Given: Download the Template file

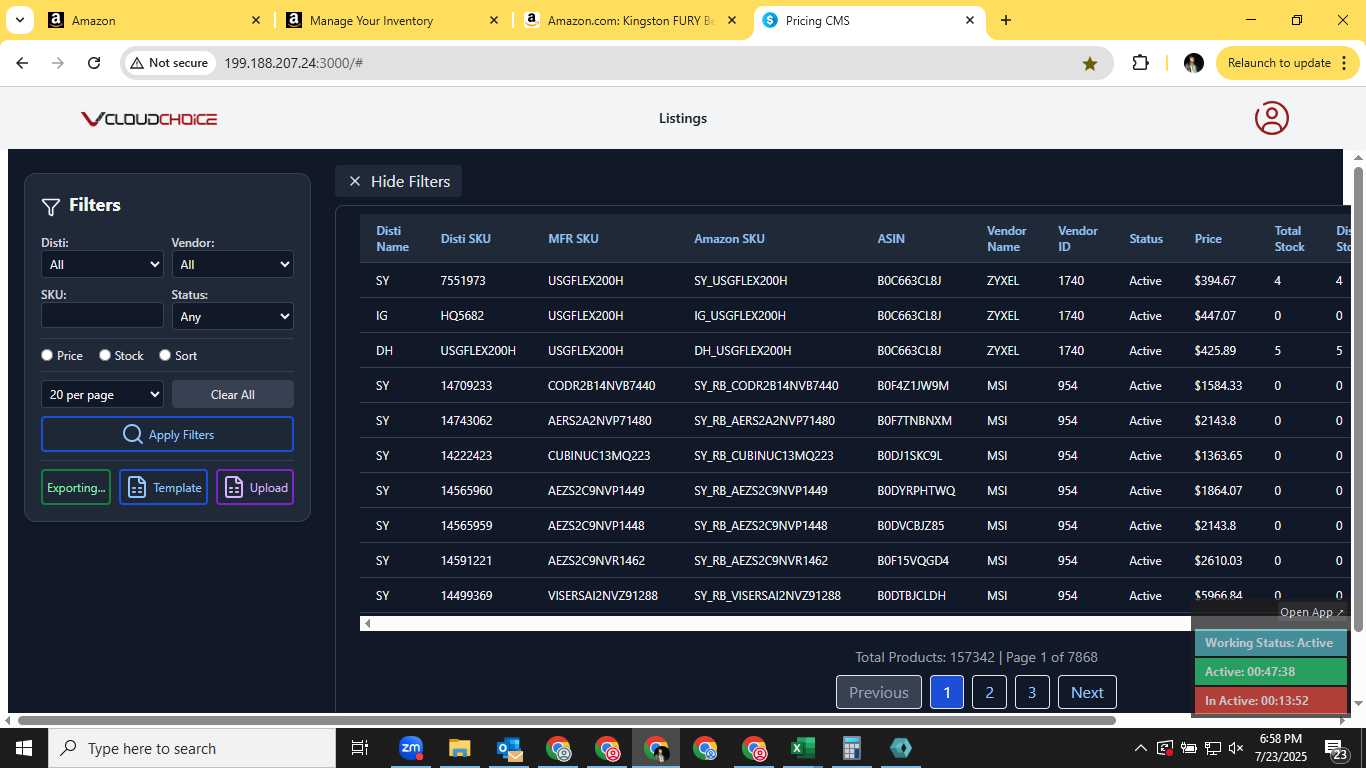Looking at the screenshot, I should 164,487.
